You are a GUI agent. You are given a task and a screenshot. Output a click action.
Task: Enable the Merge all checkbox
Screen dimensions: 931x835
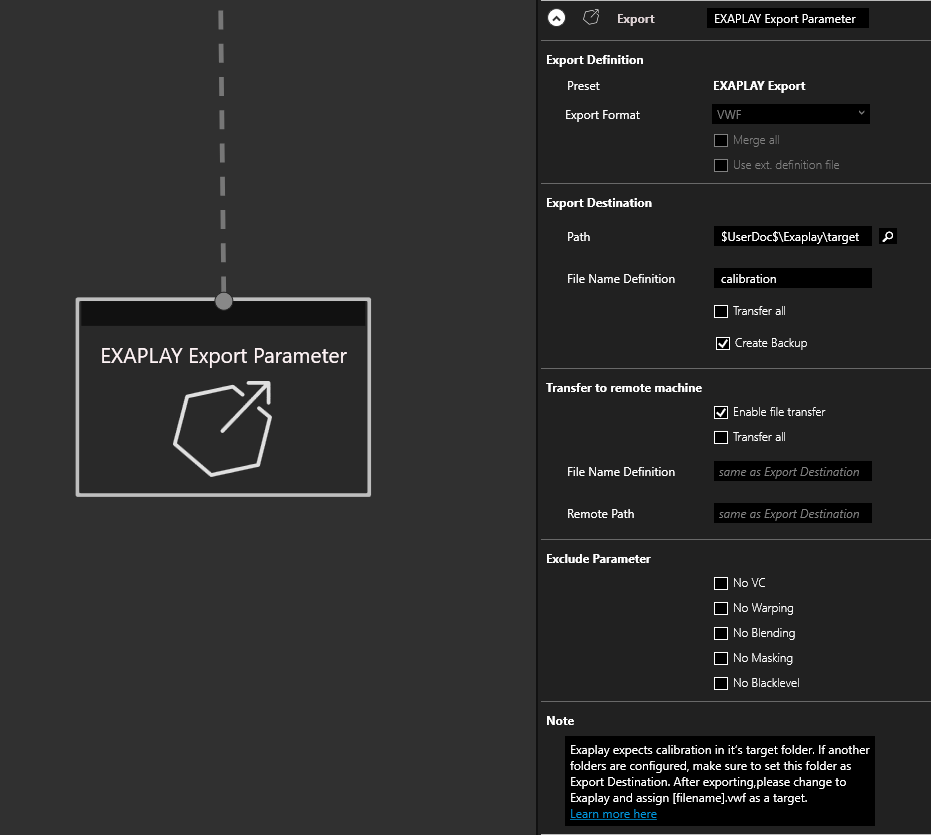tap(721, 140)
